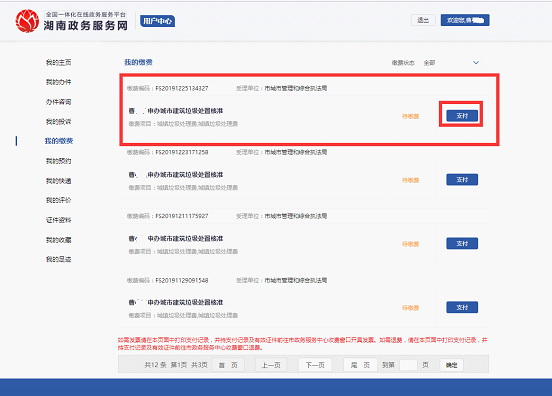
Task: Open the item title under order FS20191211175927
Action: (176, 239)
